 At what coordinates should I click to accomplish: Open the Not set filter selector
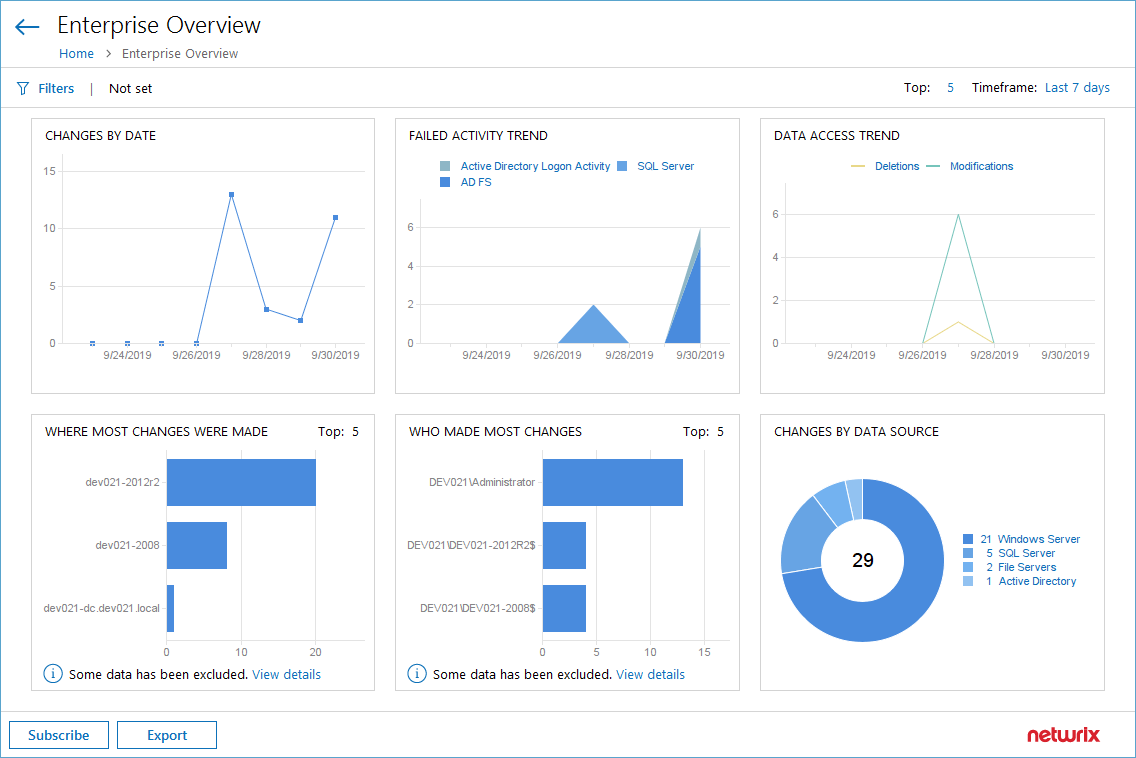(130, 88)
